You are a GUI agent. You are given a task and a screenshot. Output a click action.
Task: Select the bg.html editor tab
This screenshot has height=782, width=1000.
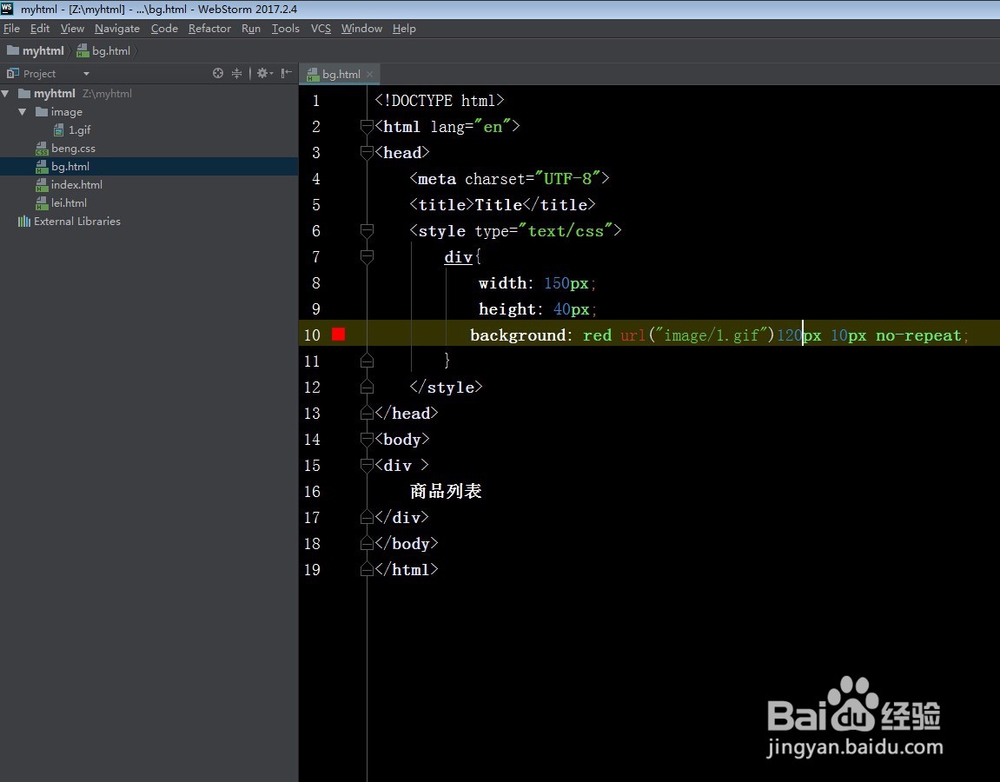[x=341, y=74]
